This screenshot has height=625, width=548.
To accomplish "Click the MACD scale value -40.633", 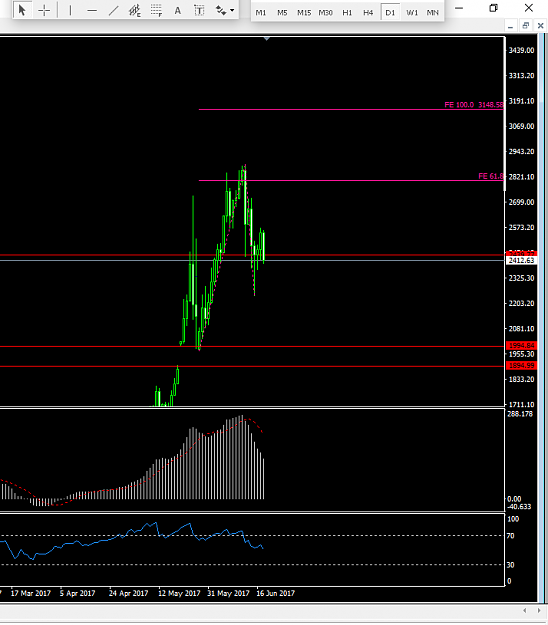I will click(519, 507).
